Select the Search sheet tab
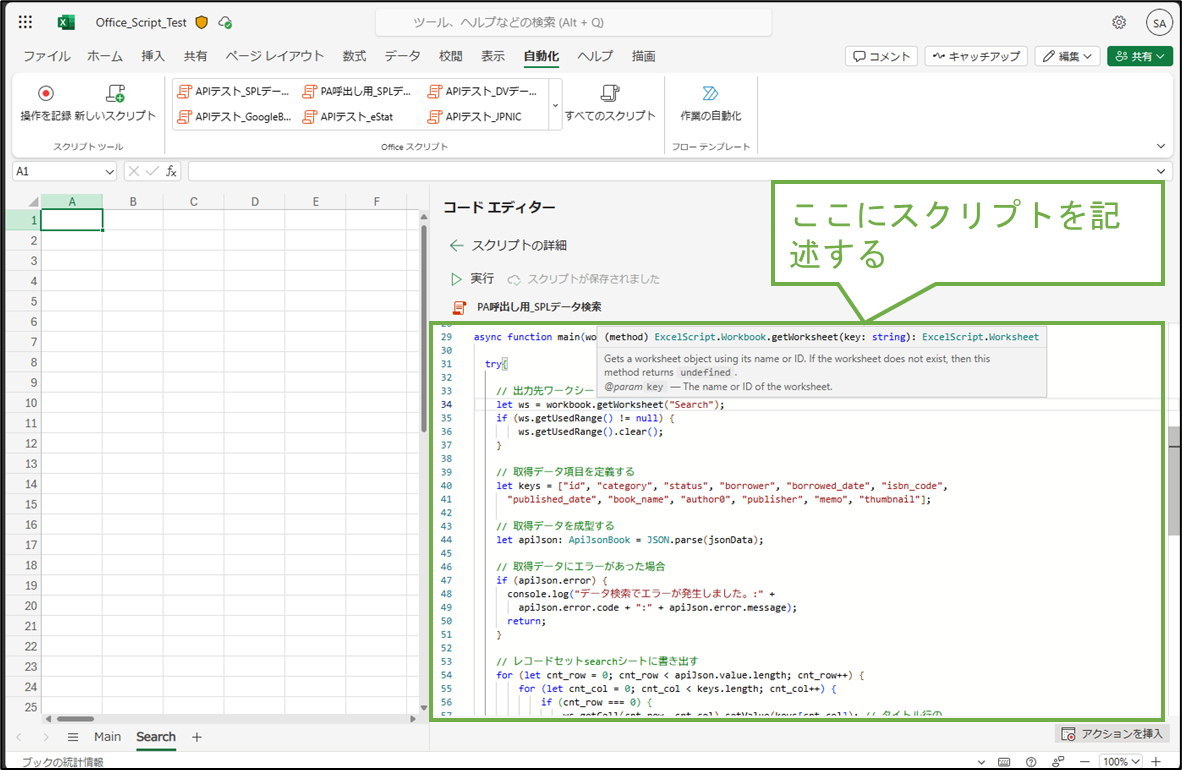The width and height of the screenshot is (1182, 770). pyautogui.click(x=156, y=737)
